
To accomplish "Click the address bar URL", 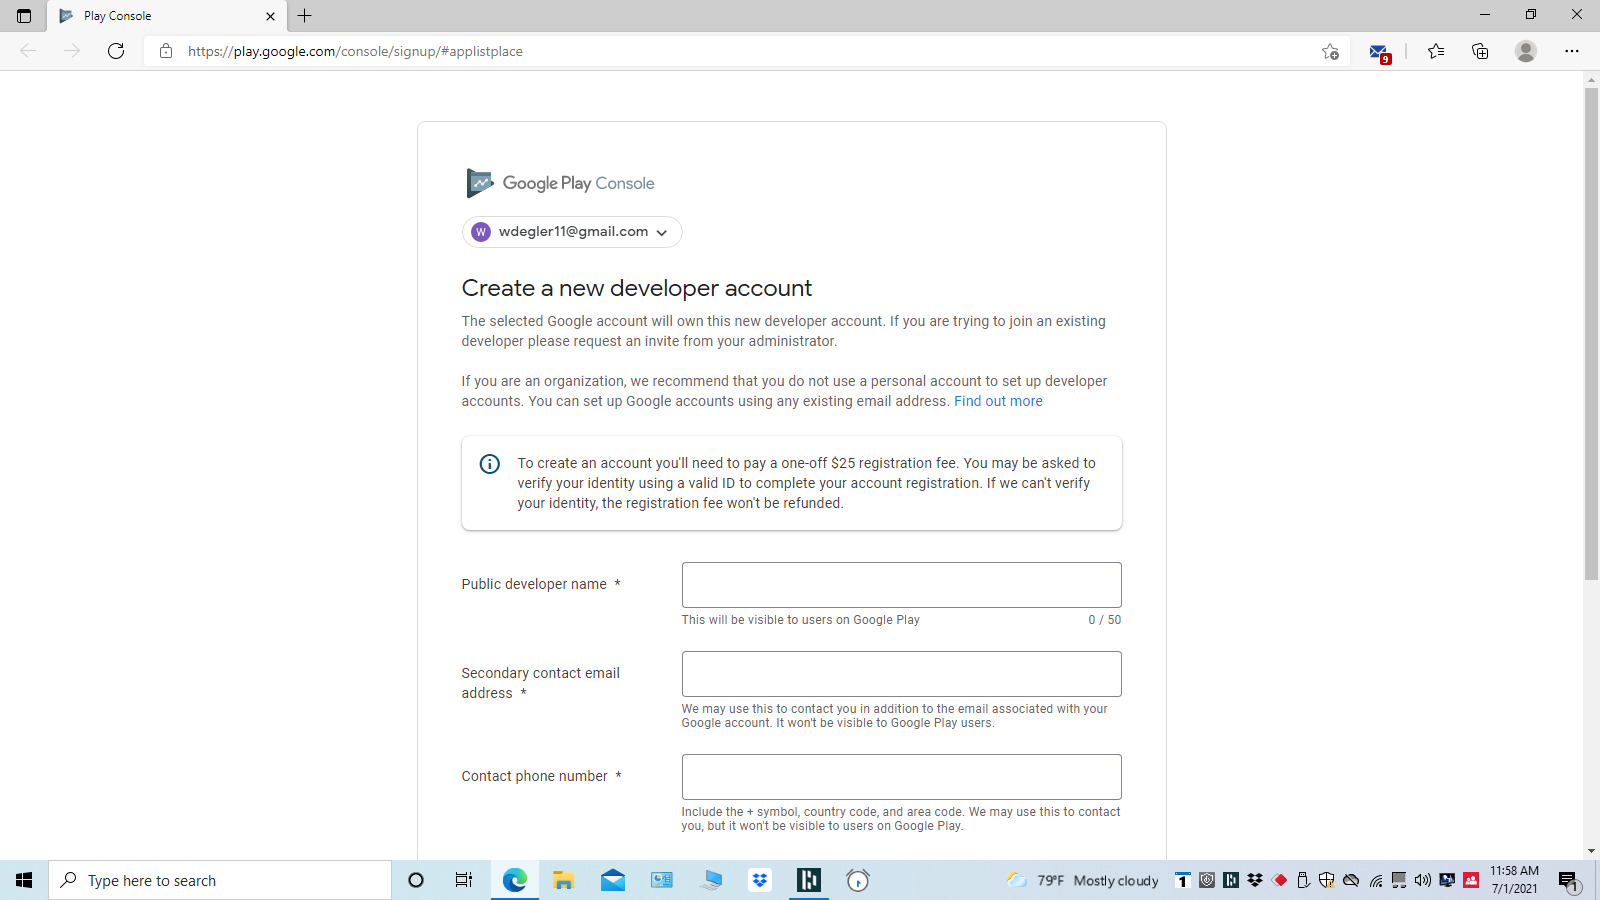I will coord(355,51).
